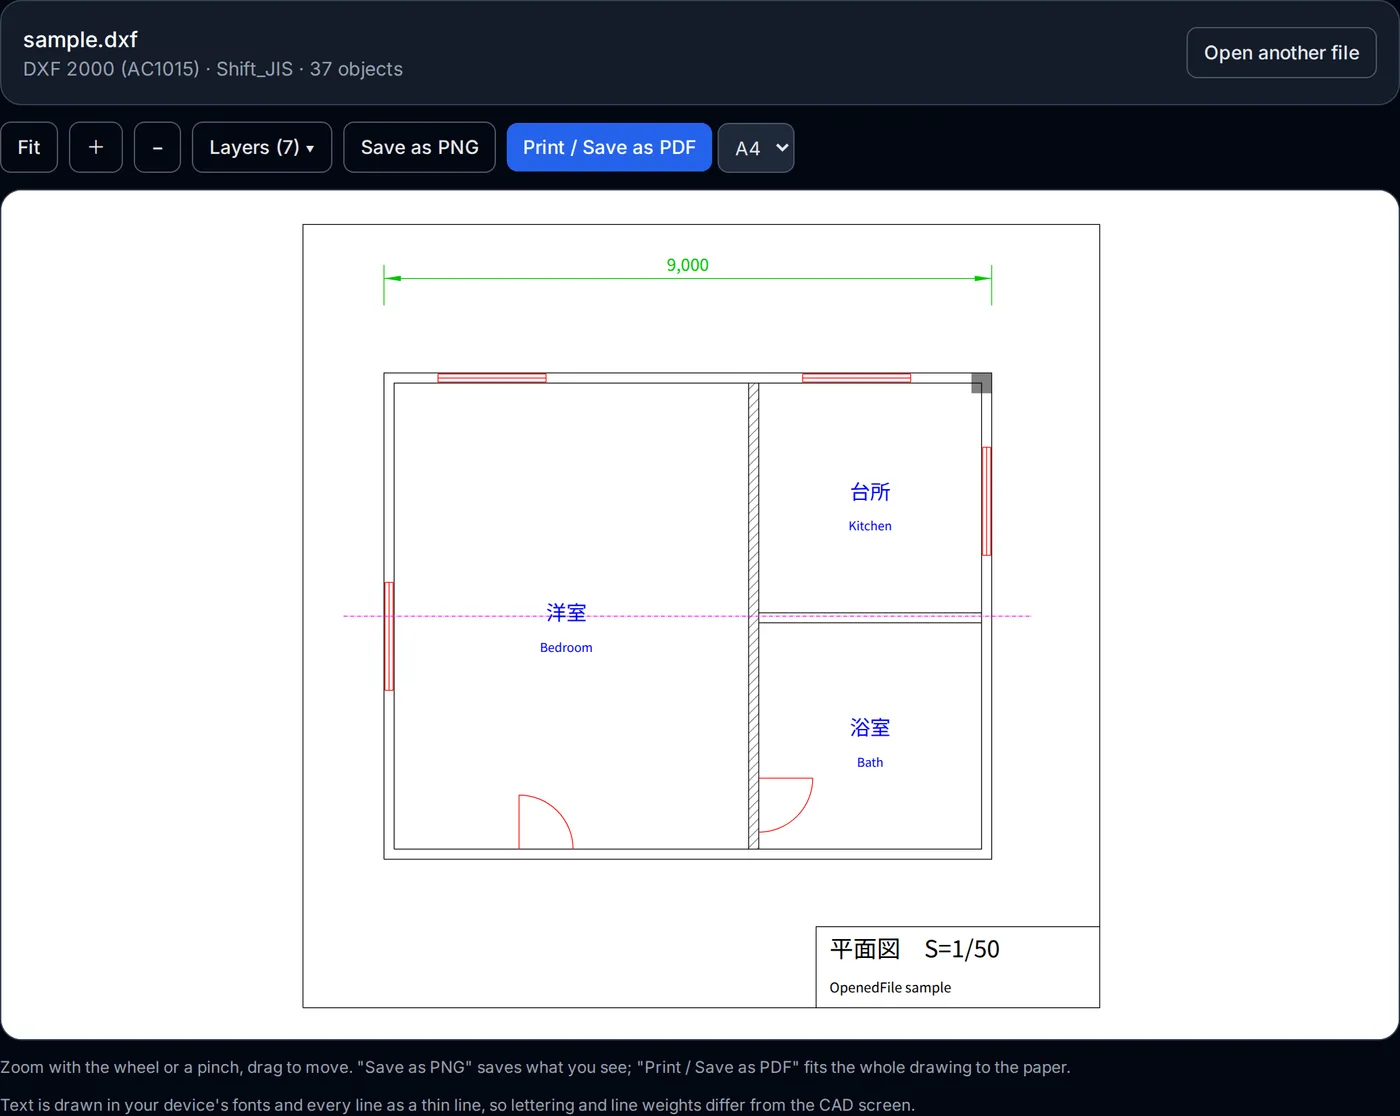Click the 台所 room label
The image size is (1400, 1116).
coord(870,492)
